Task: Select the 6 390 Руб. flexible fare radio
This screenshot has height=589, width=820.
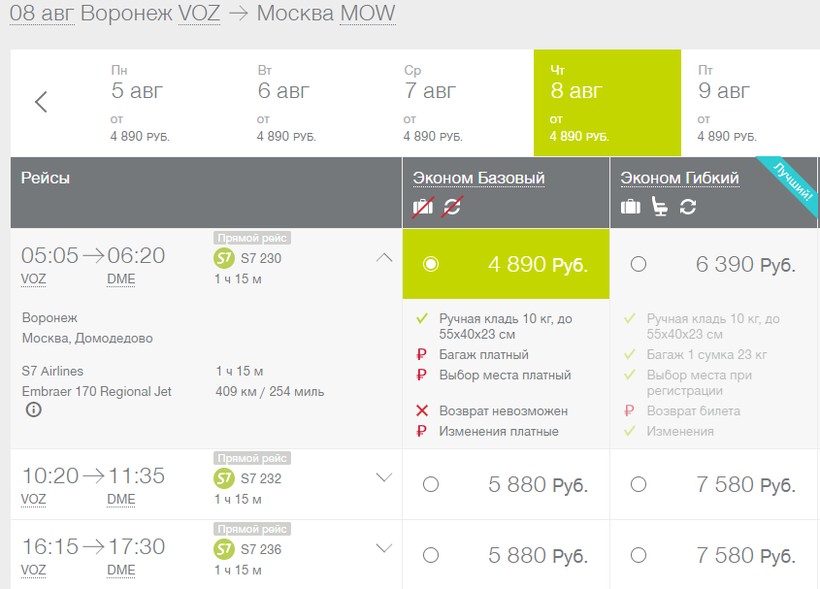Action: point(638,264)
